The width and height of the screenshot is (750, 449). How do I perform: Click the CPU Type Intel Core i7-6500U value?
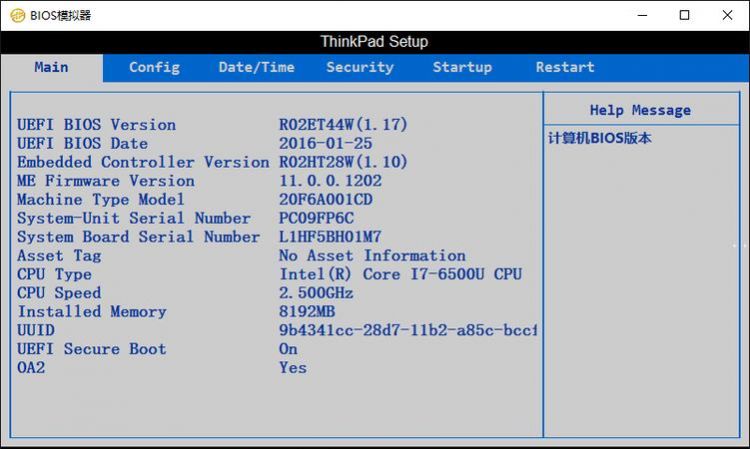(x=400, y=274)
